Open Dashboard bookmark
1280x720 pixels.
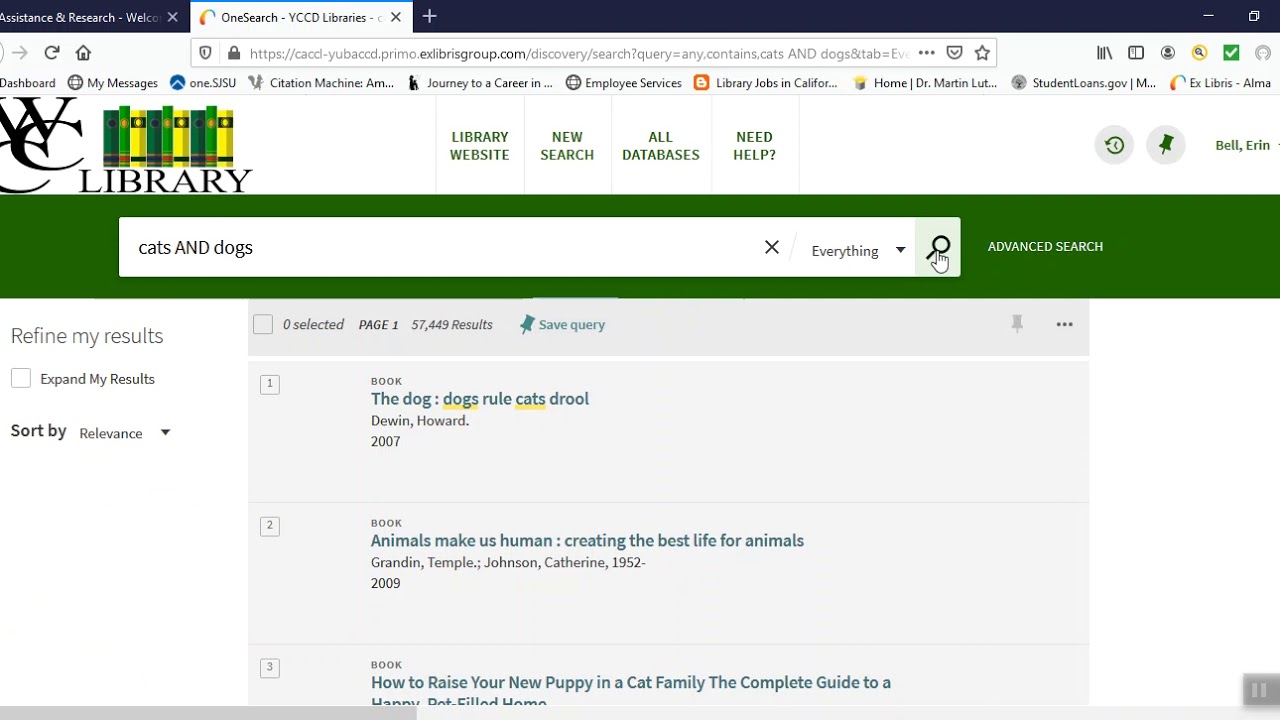pyautogui.click(x=28, y=83)
